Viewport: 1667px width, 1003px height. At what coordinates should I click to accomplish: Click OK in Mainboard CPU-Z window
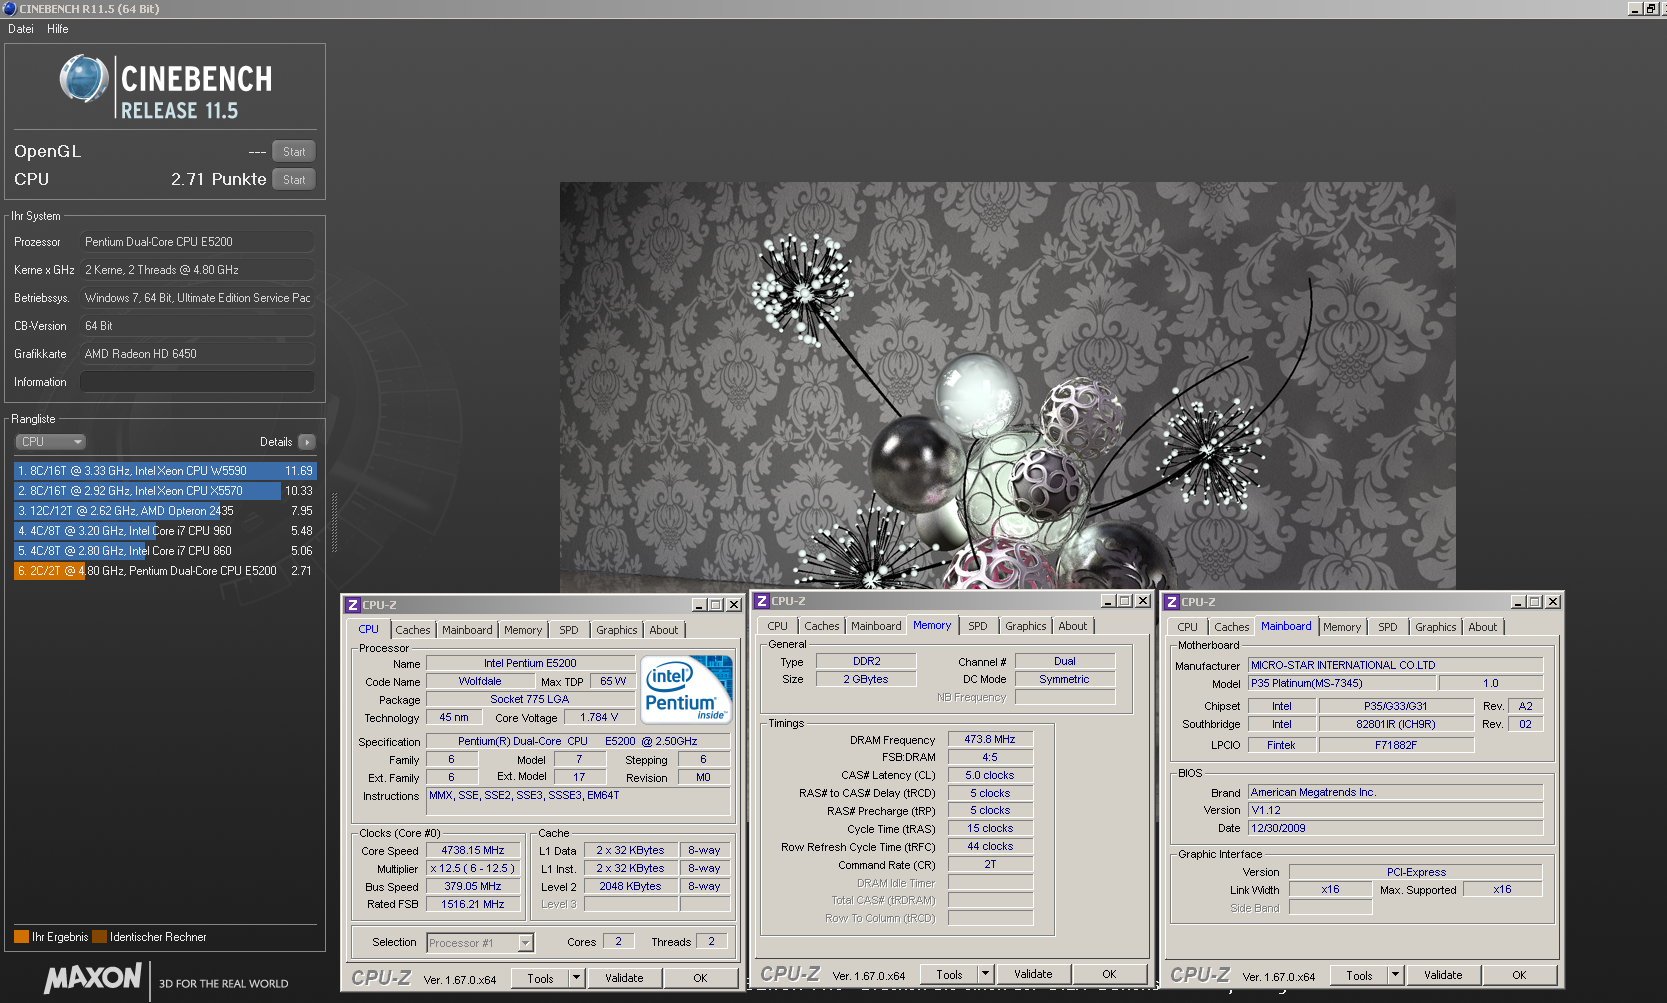(x=1520, y=975)
